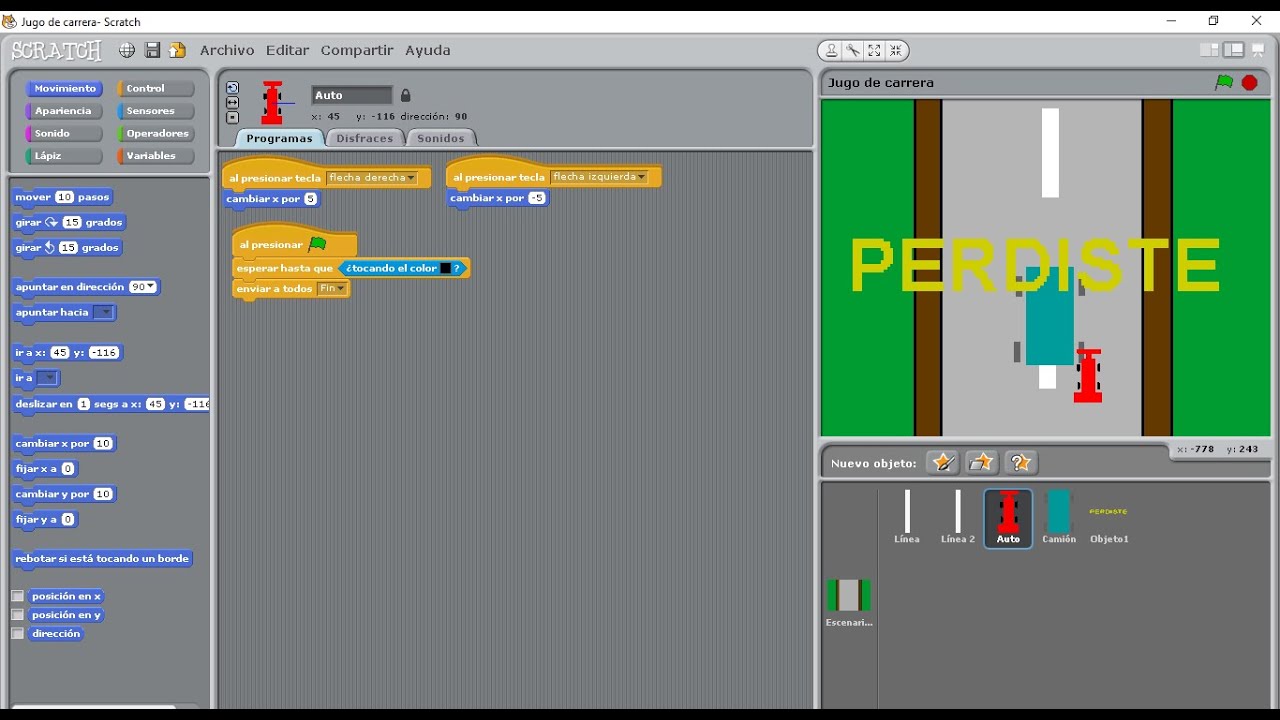Image resolution: width=1280 pixels, height=720 pixels.
Task: Select the grow sprite tool
Action: click(x=874, y=50)
